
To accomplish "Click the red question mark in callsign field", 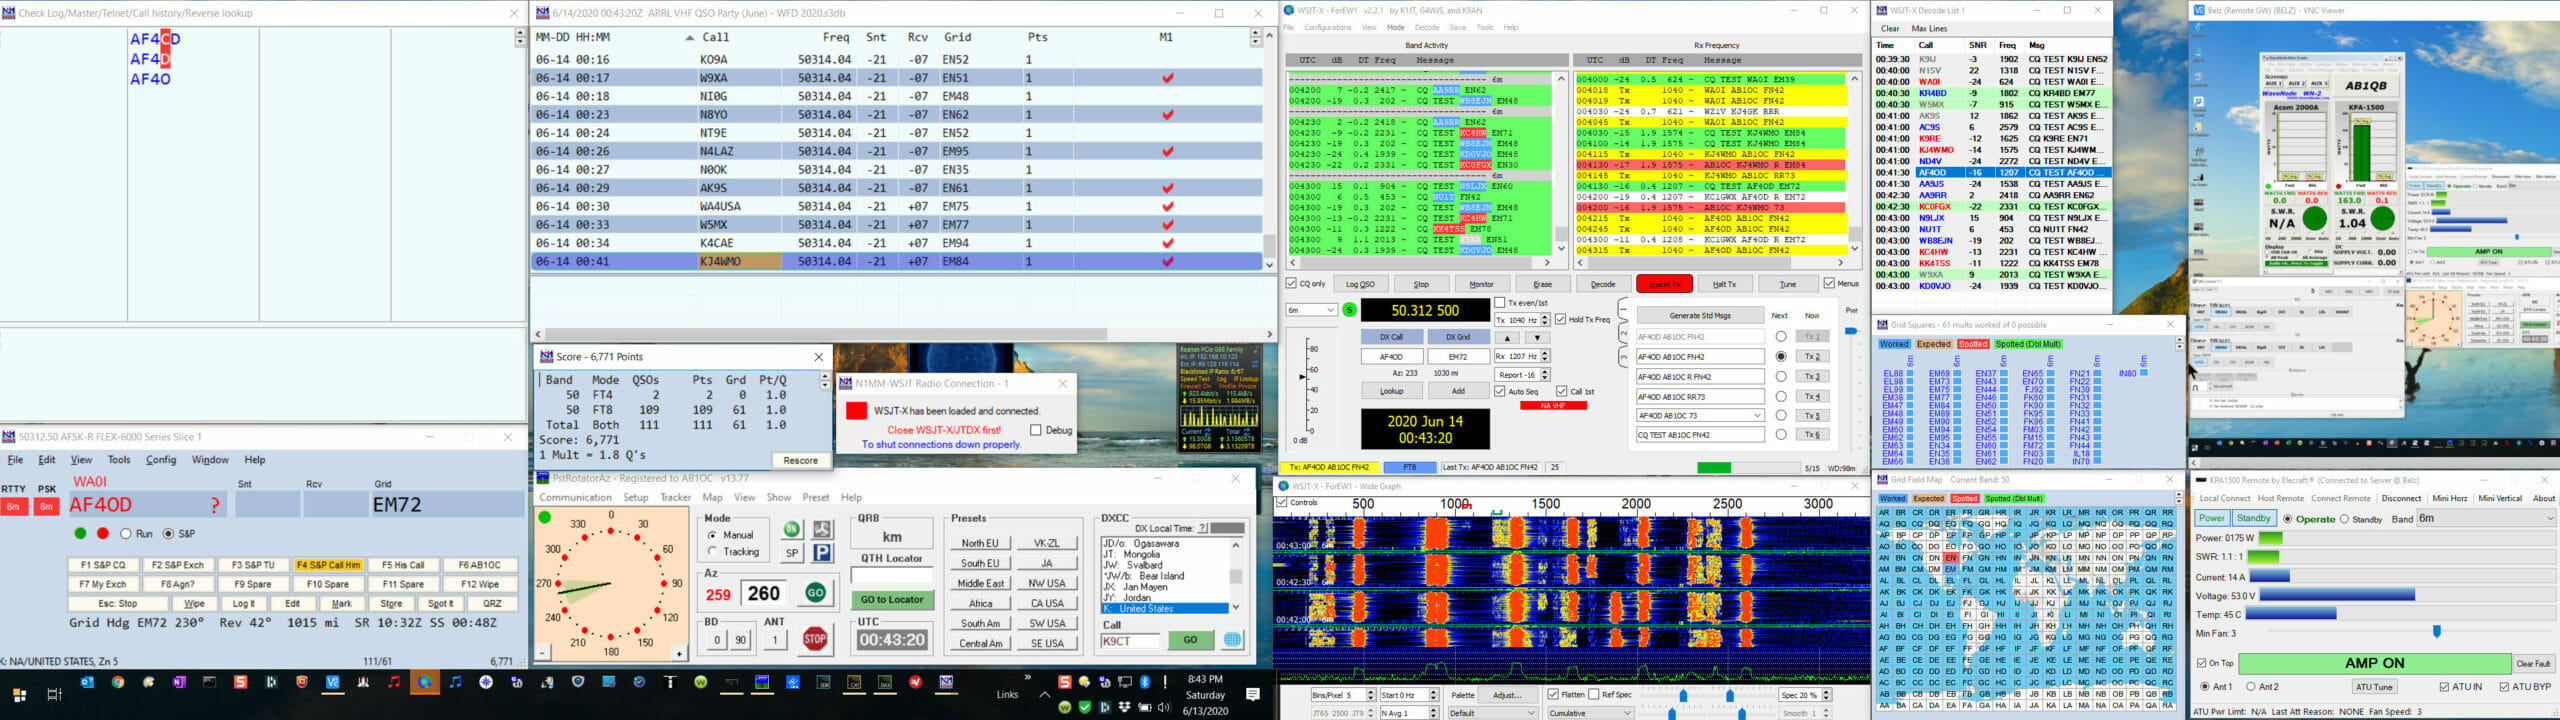I will click(x=215, y=506).
